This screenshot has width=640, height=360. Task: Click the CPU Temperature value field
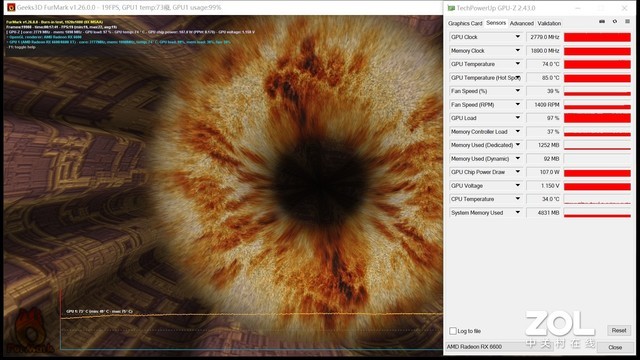tap(544, 199)
